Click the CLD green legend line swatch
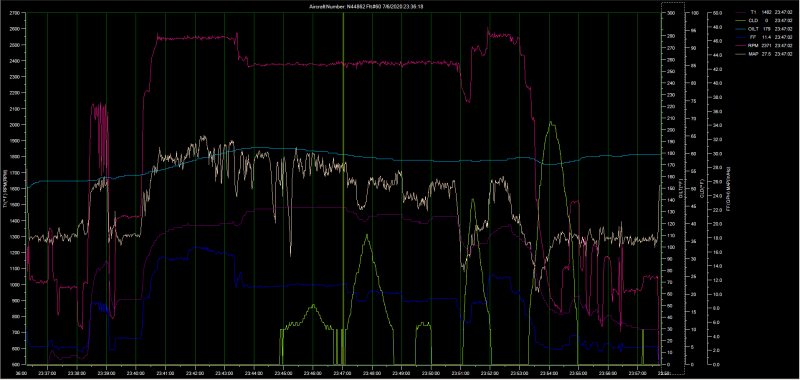This screenshot has width=800, height=380. click(740, 20)
